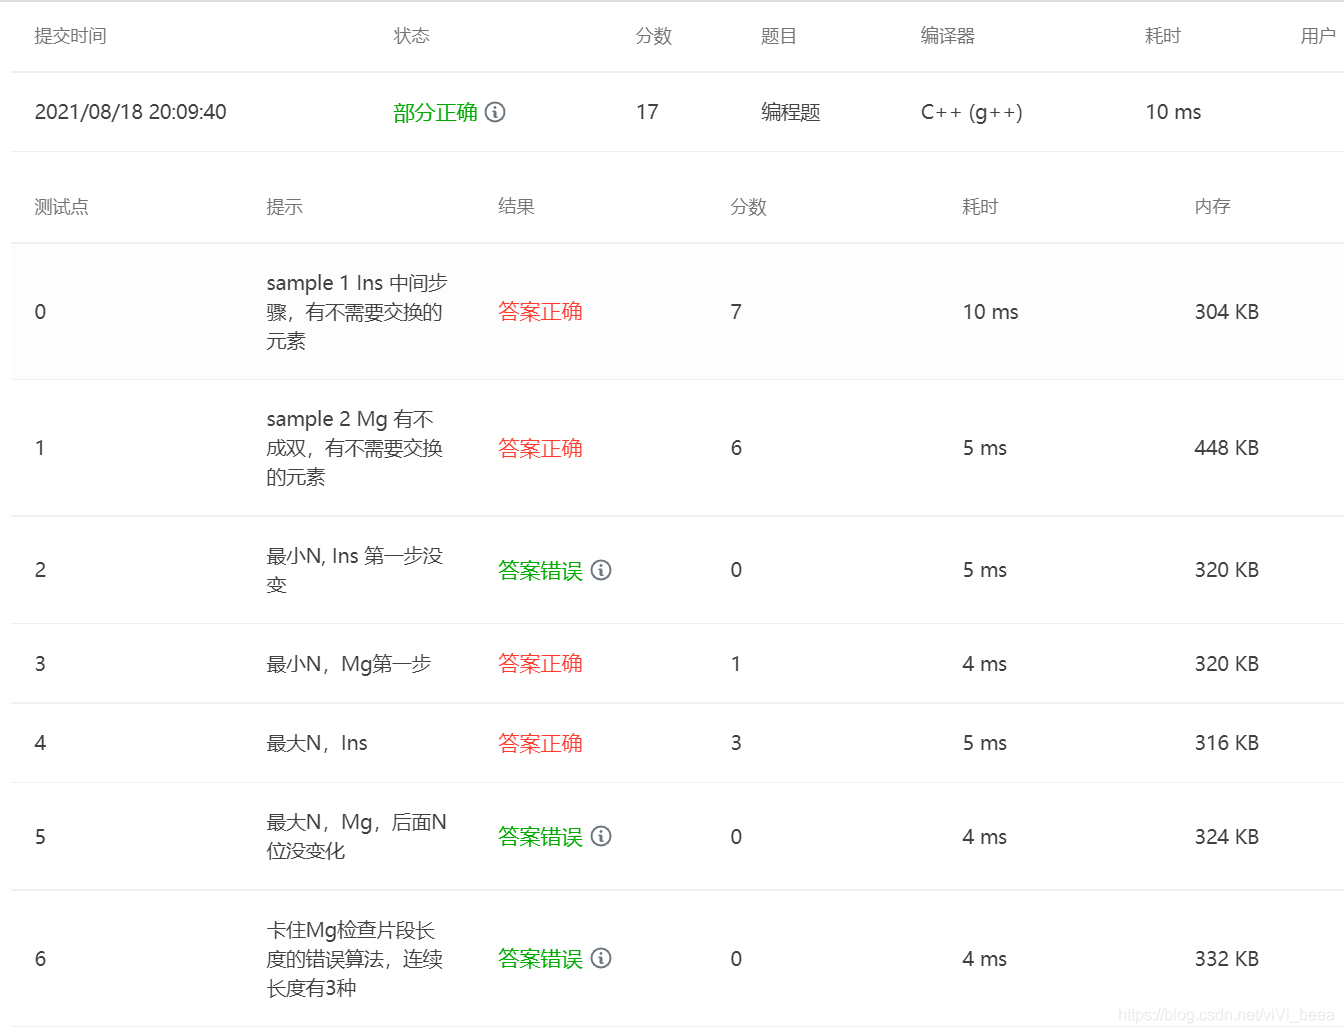The image size is (1344, 1033).
Task: Click memory value 332 KB
Action: coord(1226,958)
